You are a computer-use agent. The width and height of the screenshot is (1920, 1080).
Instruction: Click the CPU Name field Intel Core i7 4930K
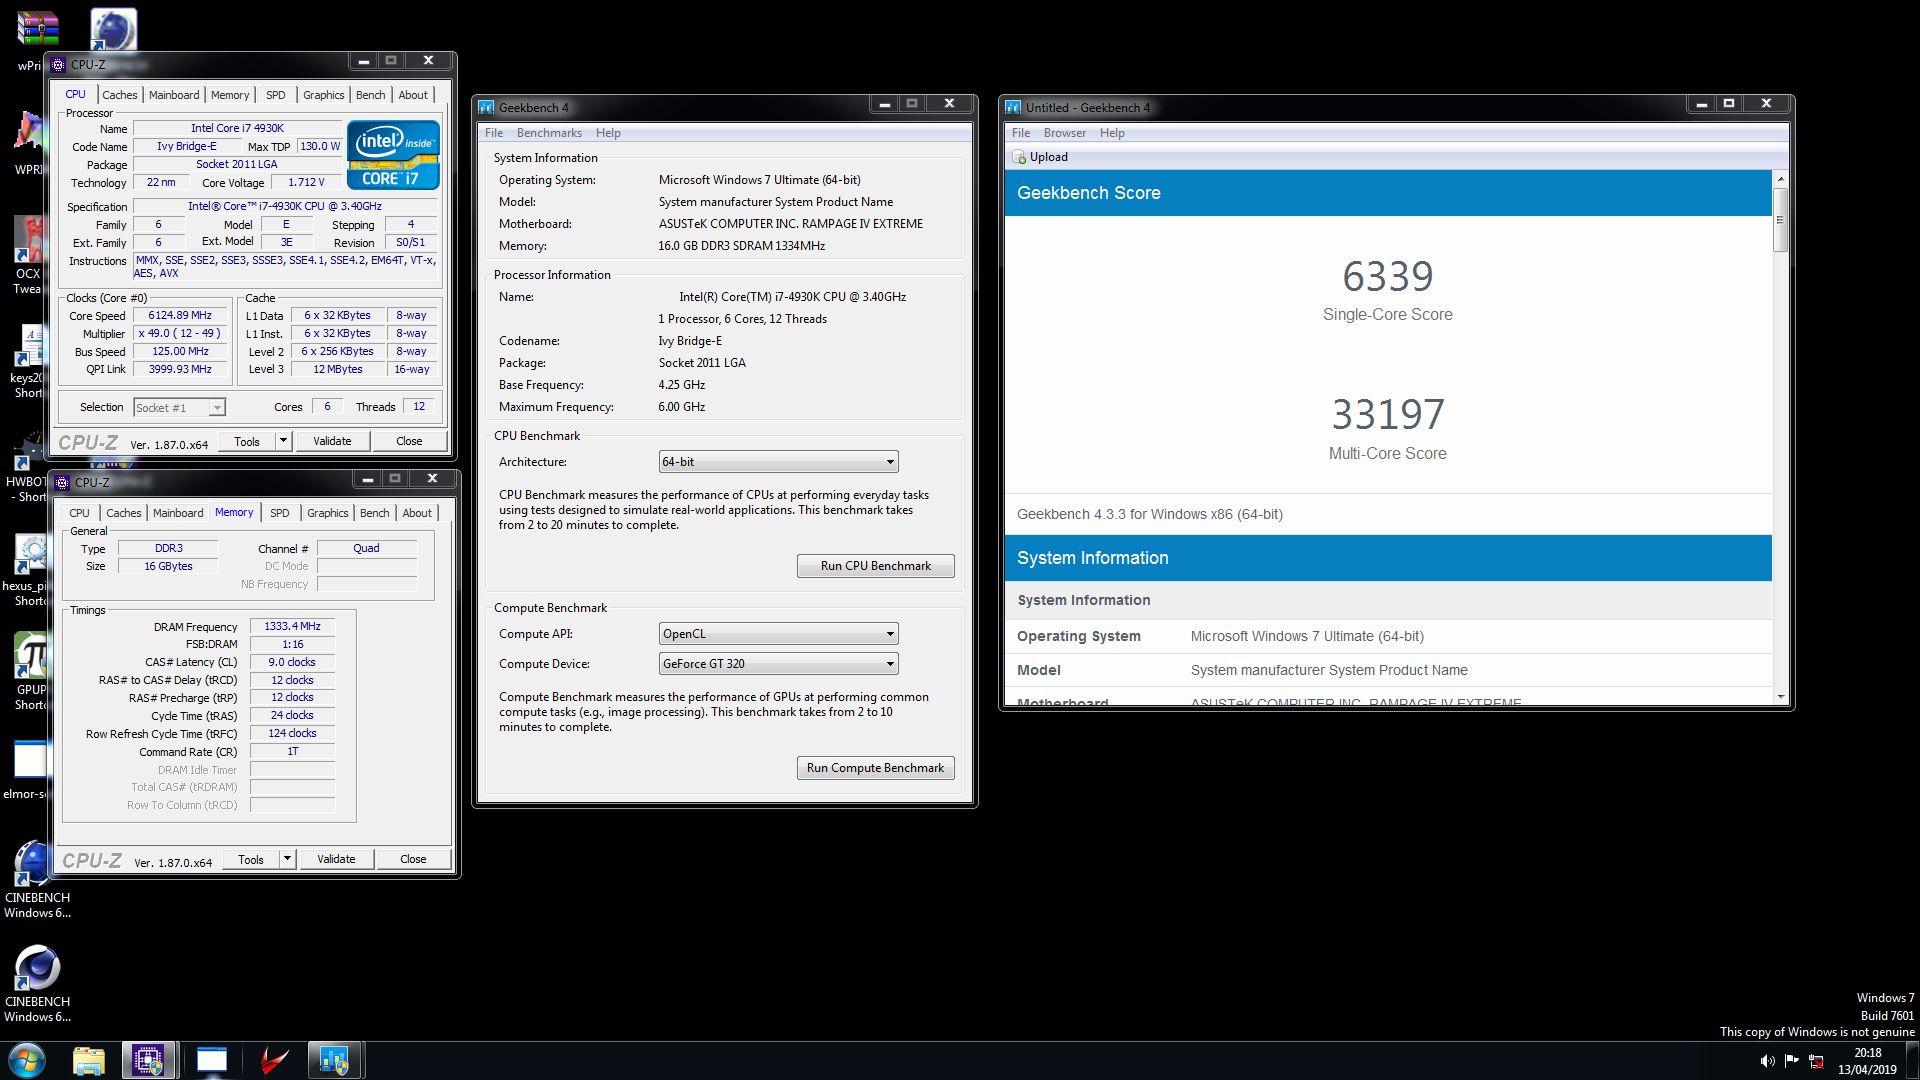click(x=238, y=128)
